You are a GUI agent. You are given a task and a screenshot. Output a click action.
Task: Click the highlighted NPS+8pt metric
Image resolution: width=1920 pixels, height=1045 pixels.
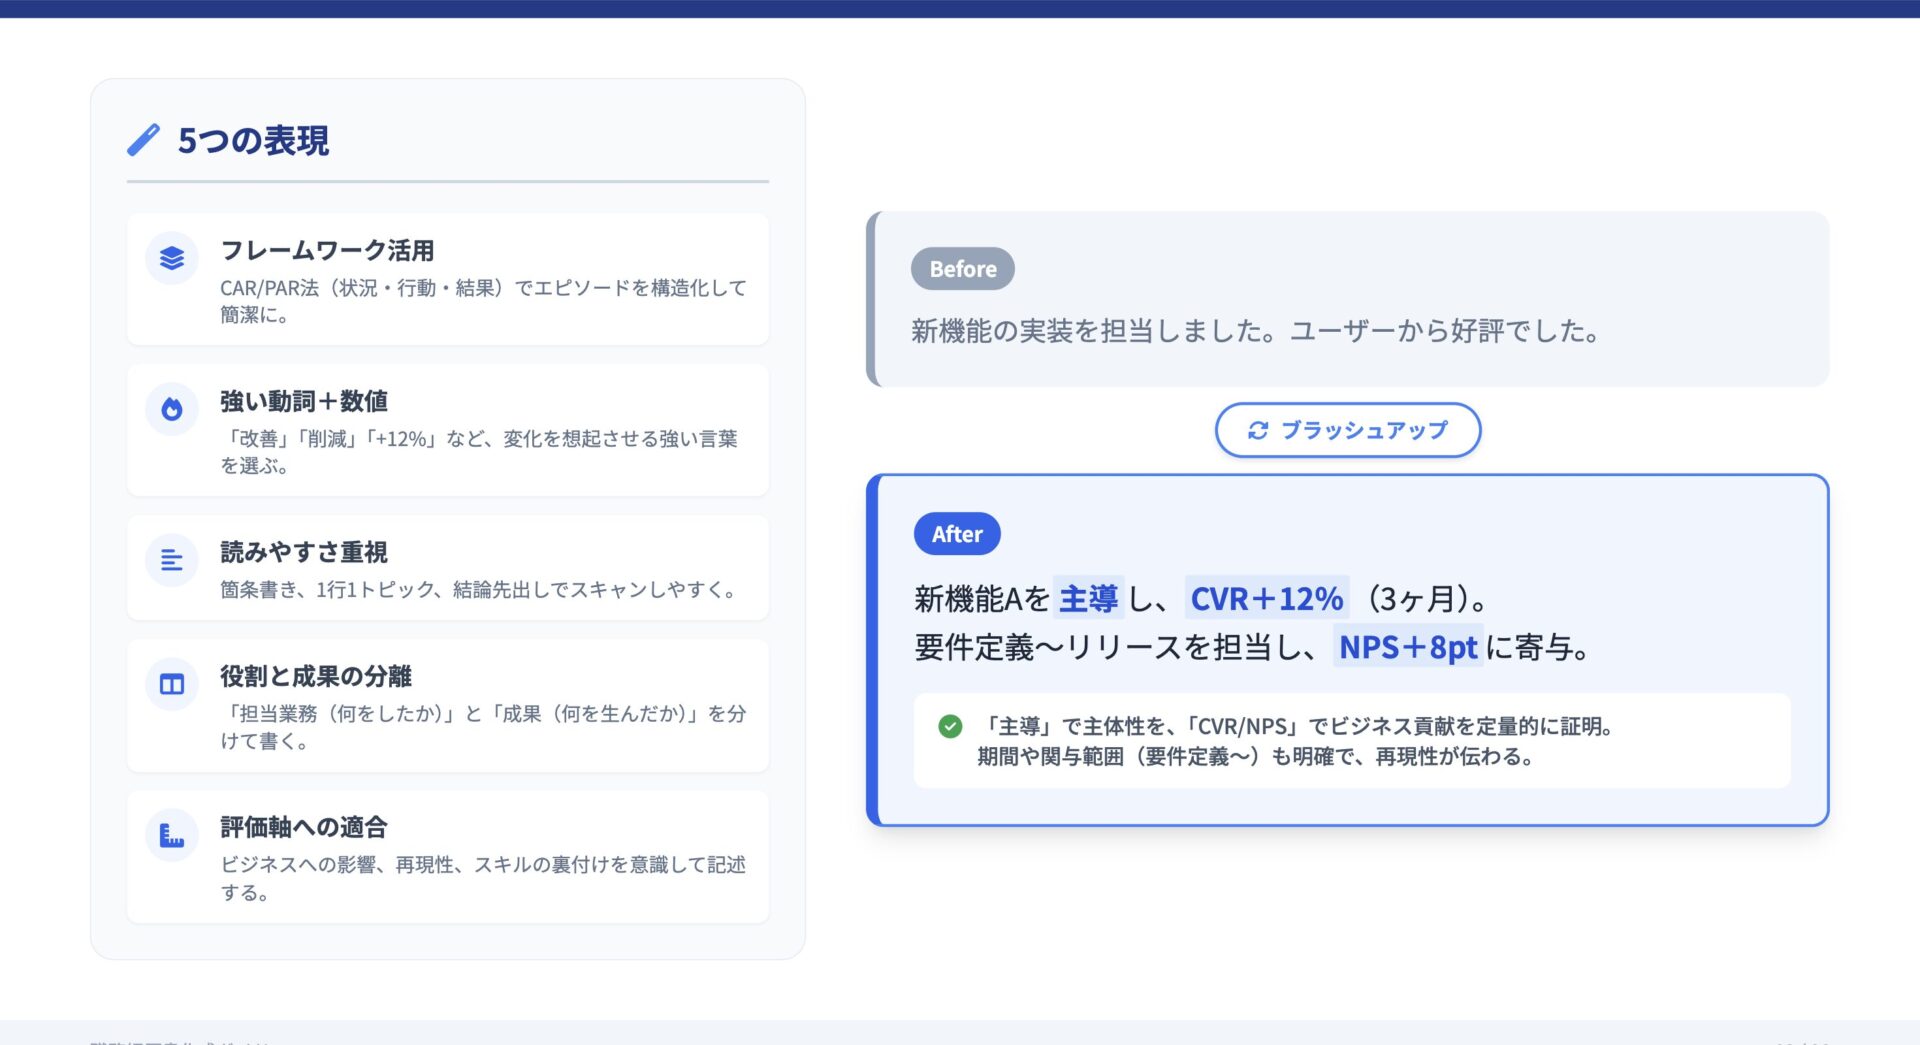tap(1407, 647)
